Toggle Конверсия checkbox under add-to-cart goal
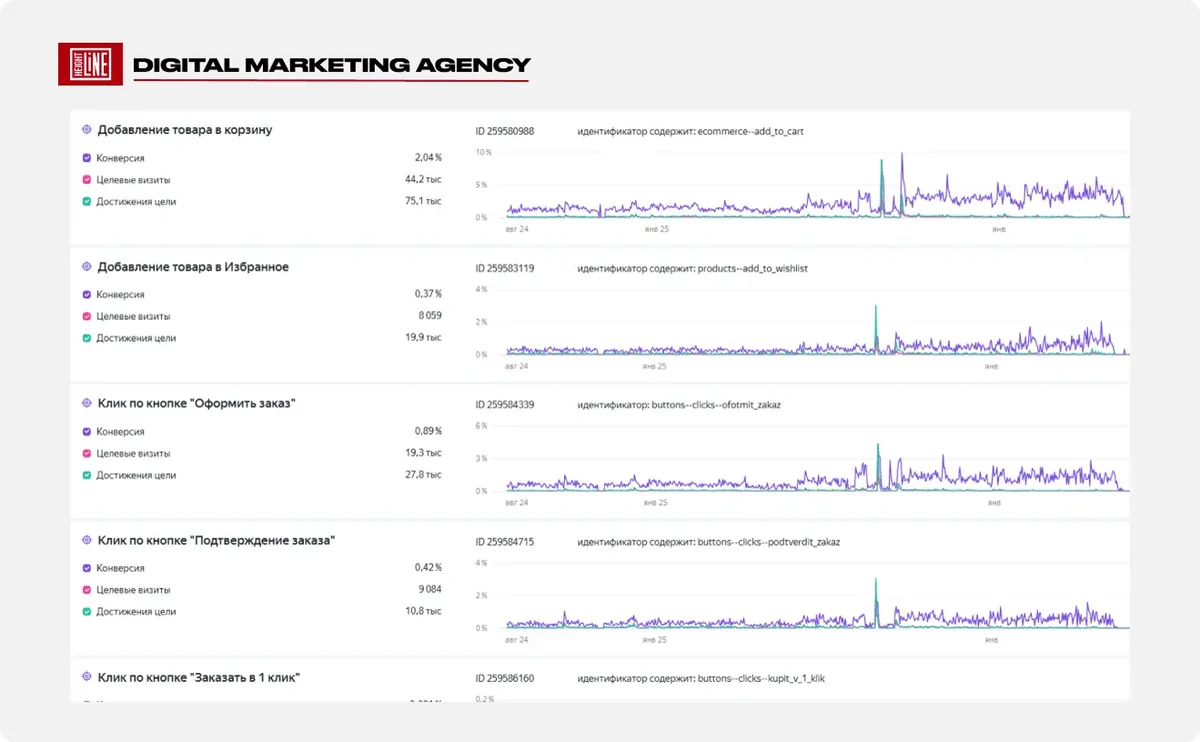 [87, 158]
